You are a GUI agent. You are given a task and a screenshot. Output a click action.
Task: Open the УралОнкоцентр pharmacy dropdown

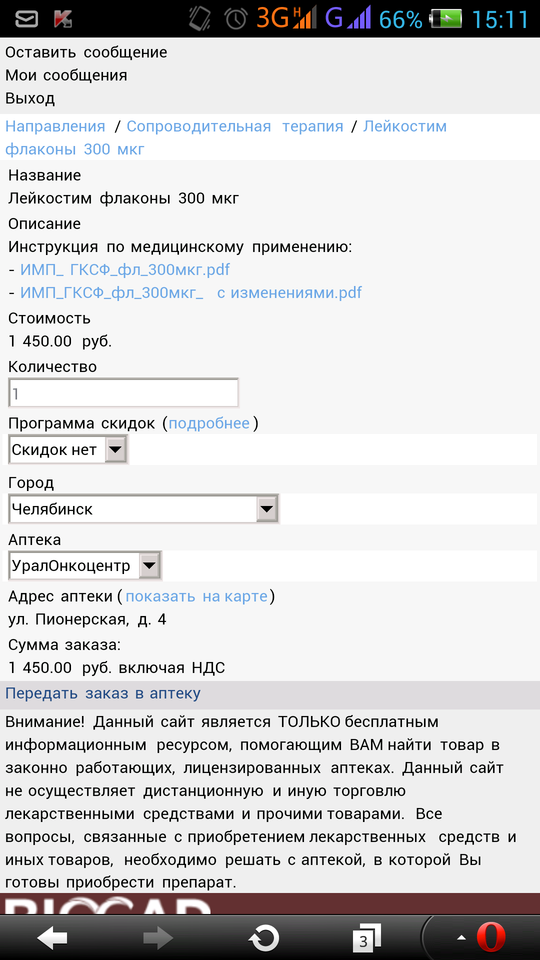85,566
